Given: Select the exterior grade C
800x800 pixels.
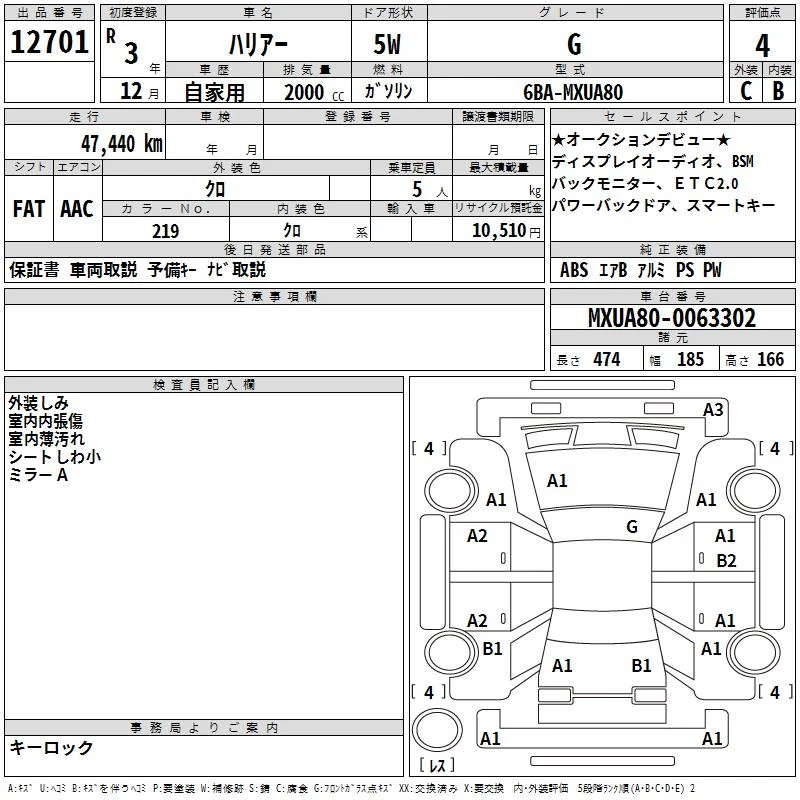Looking at the screenshot, I should [x=746, y=91].
